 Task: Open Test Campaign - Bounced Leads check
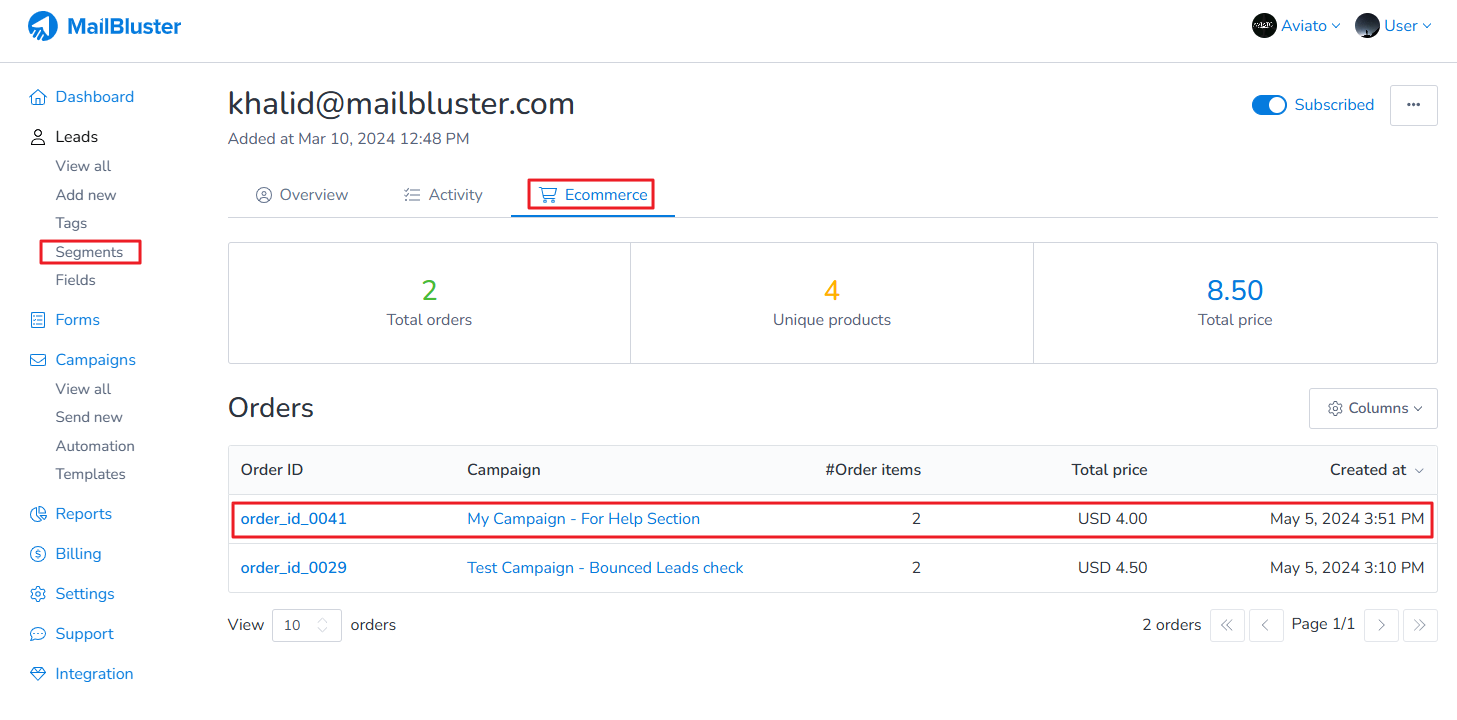pos(605,568)
